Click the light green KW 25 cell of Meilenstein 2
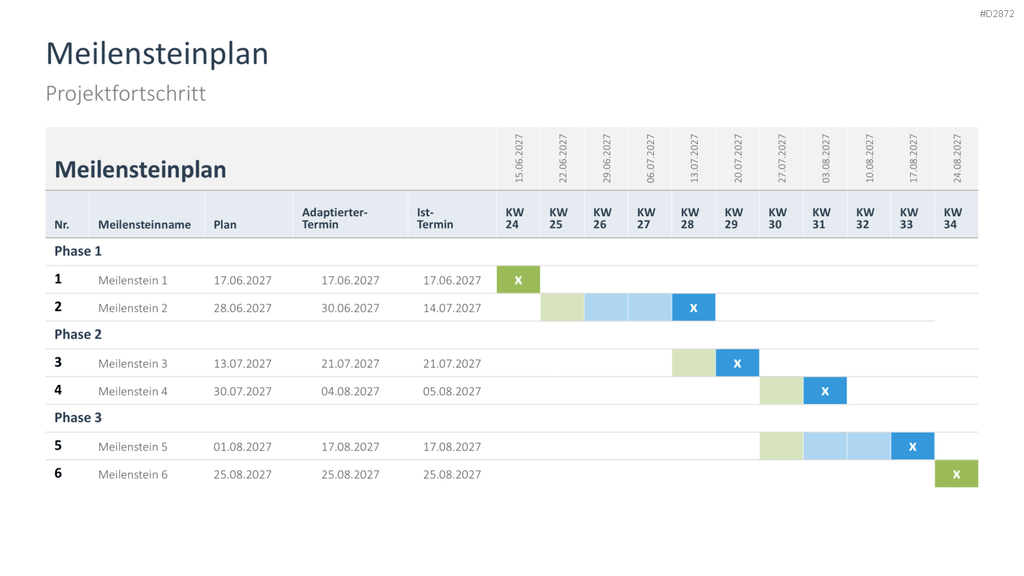 562,308
